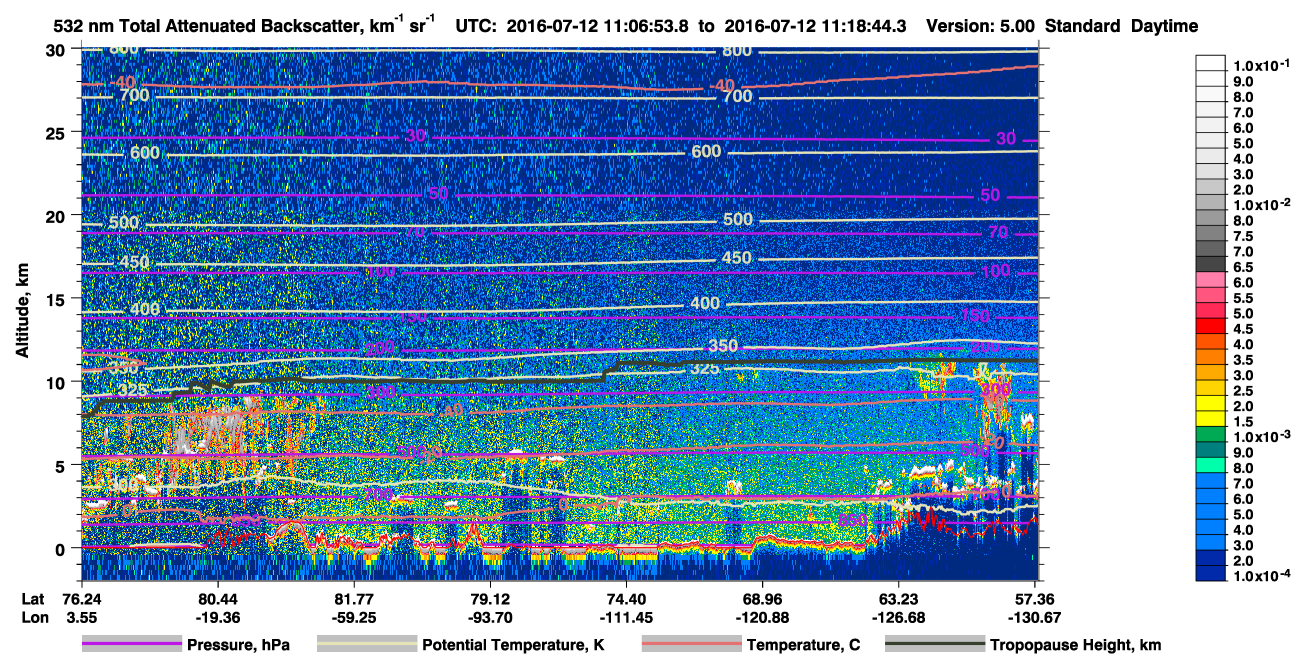
Task: Click the green colorbar swatch beside 1.0x10-3
Action: click(x=1211, y=433)
